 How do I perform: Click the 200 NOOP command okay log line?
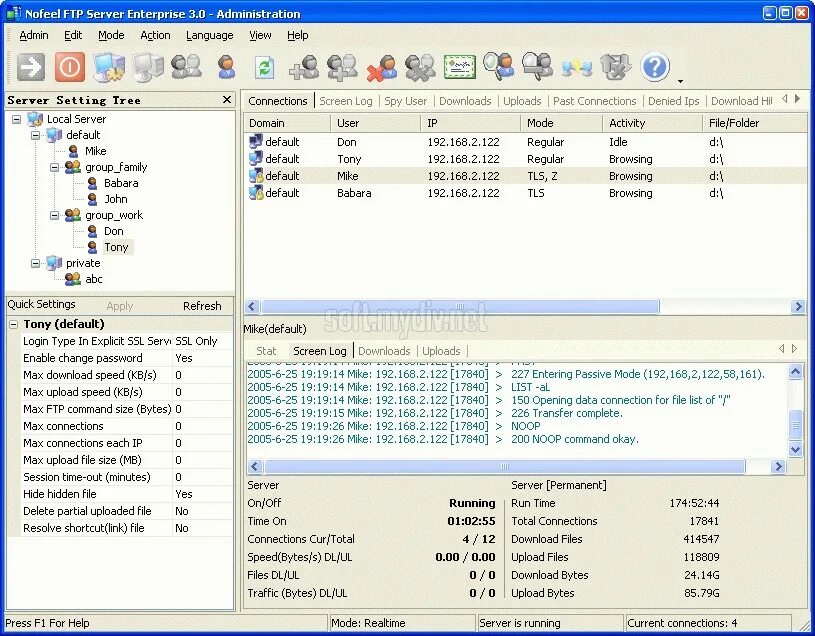(443, 440)
